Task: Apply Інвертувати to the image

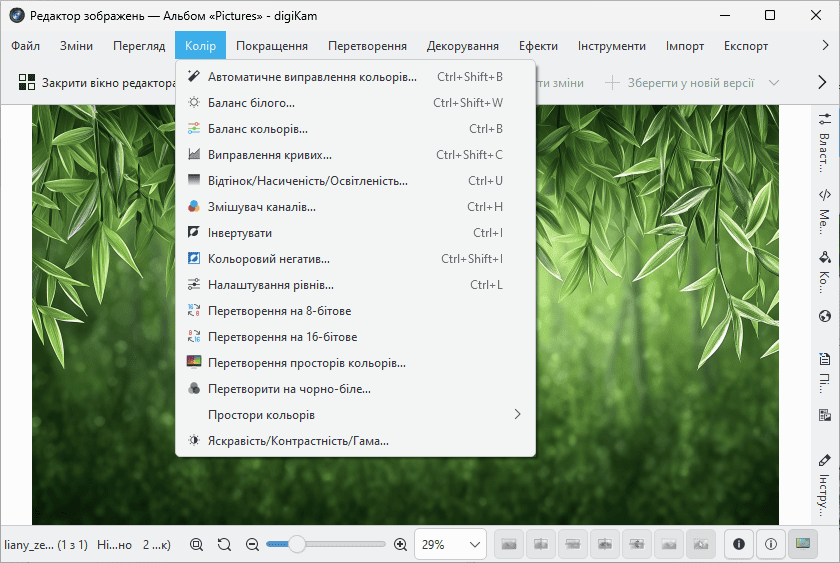Action: coord(355,233)
